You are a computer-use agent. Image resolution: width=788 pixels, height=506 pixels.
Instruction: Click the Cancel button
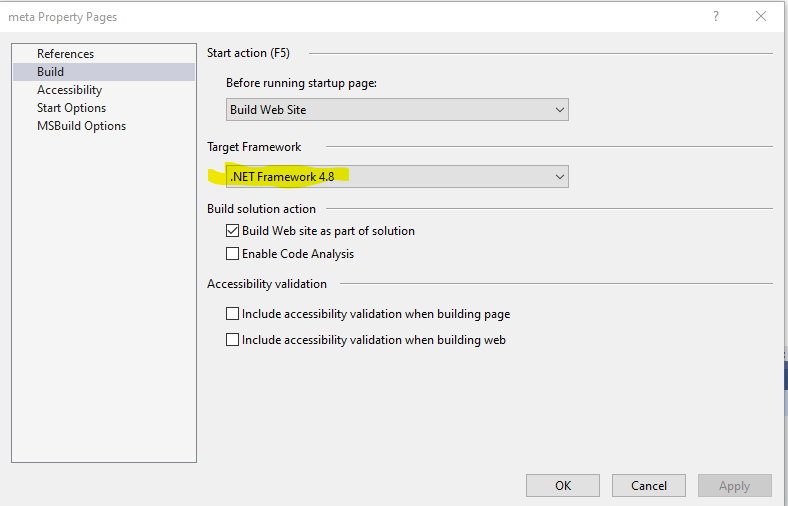point(649,485)
